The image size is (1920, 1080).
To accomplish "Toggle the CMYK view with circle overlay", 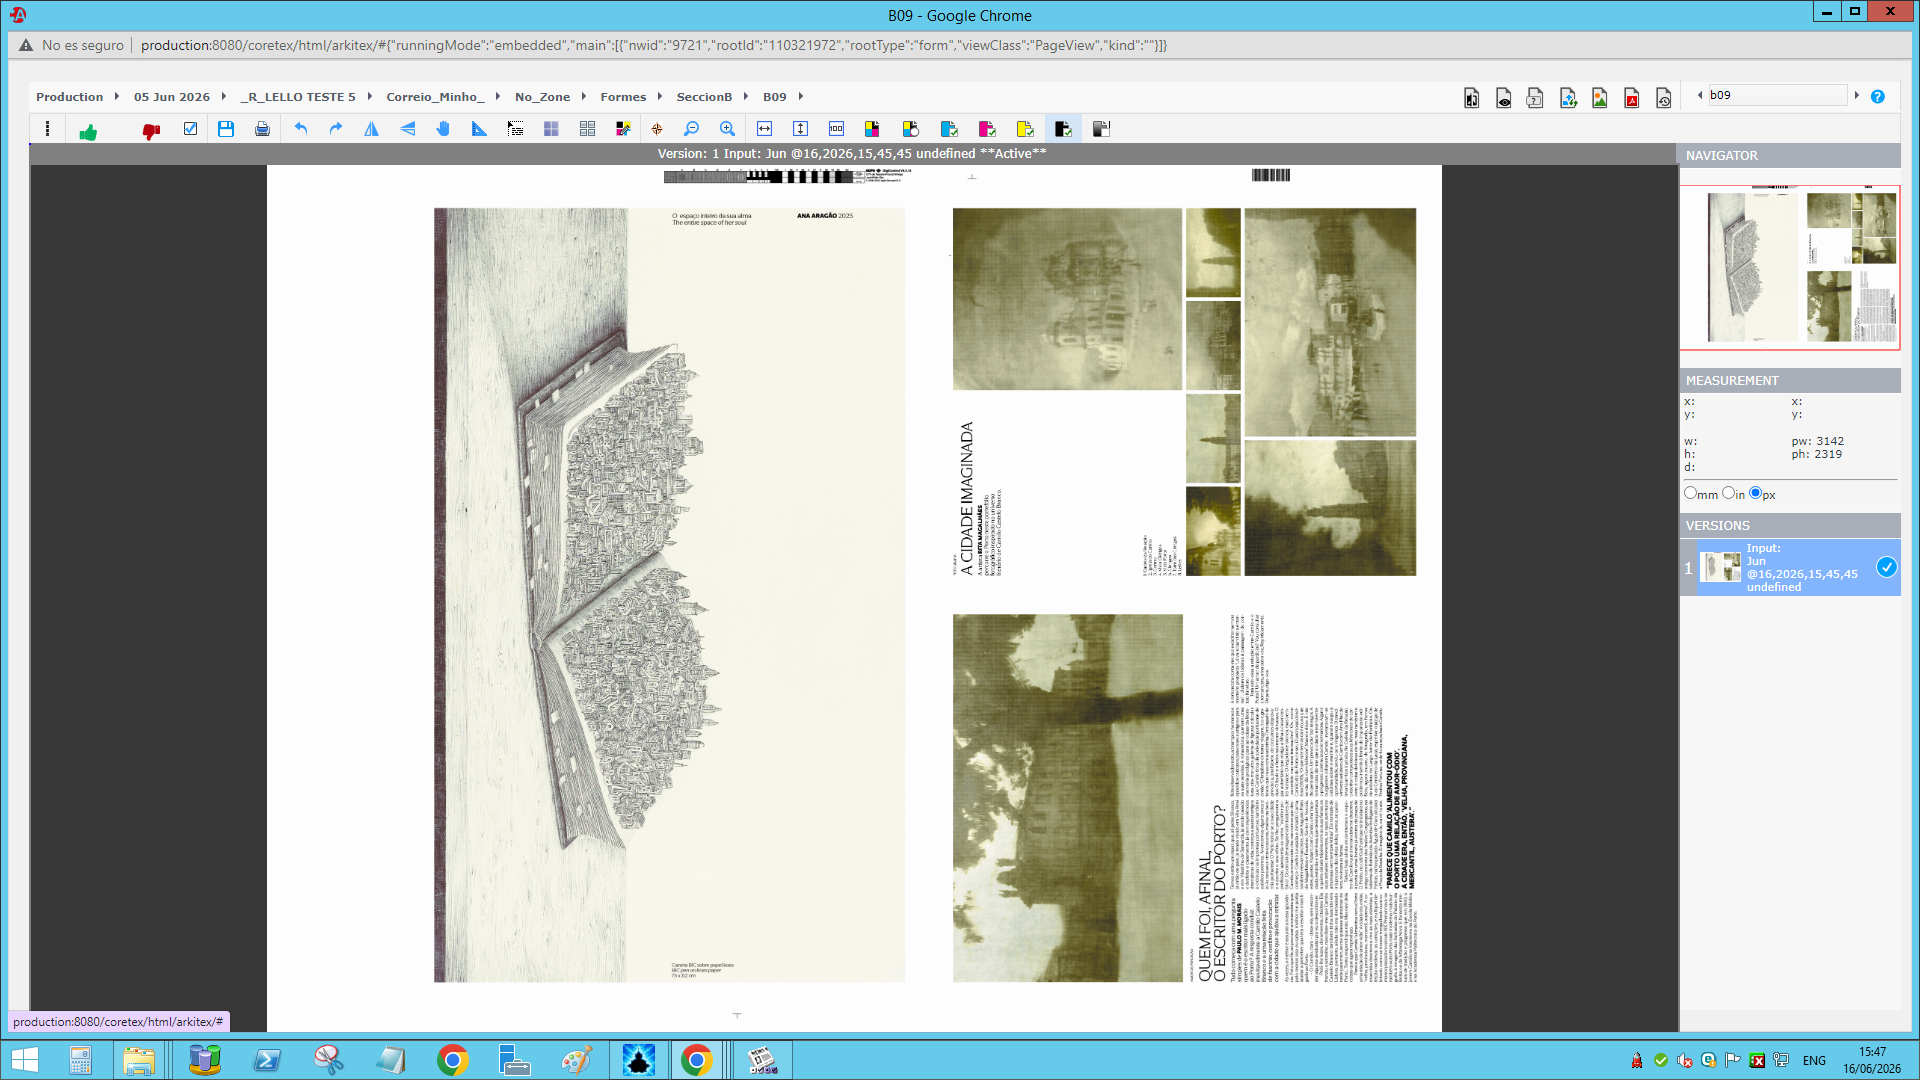I will pos(910,129).
